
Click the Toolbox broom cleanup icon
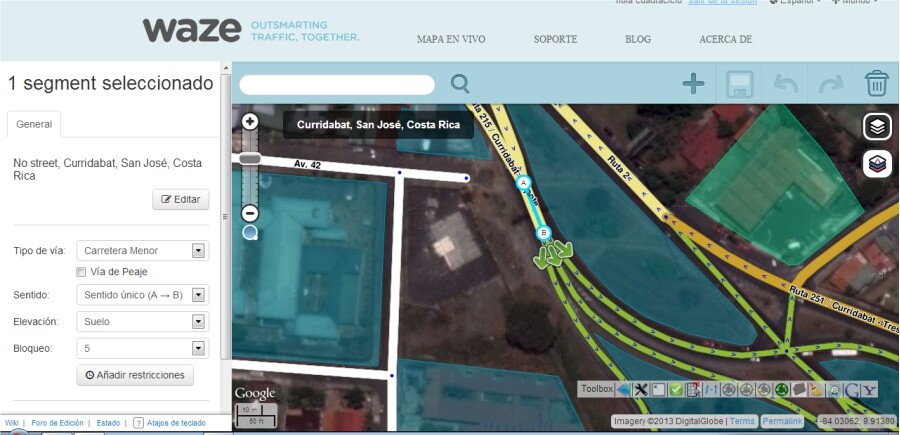point(815,390)
